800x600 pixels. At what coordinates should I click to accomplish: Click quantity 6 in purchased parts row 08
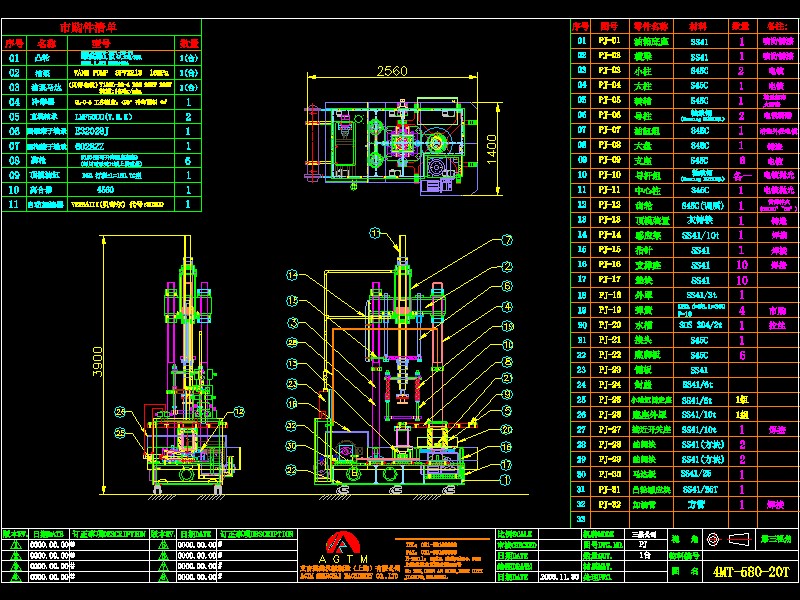[x=188, y=161]
